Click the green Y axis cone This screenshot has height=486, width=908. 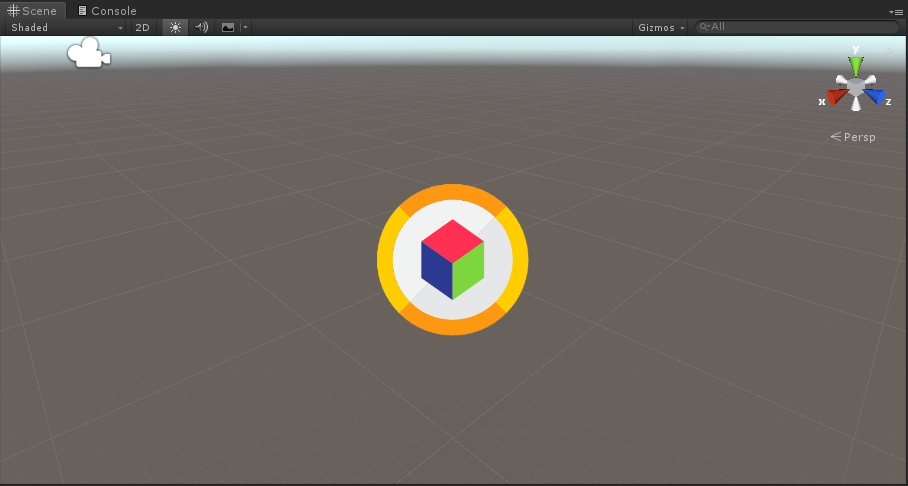click(856, 65)
